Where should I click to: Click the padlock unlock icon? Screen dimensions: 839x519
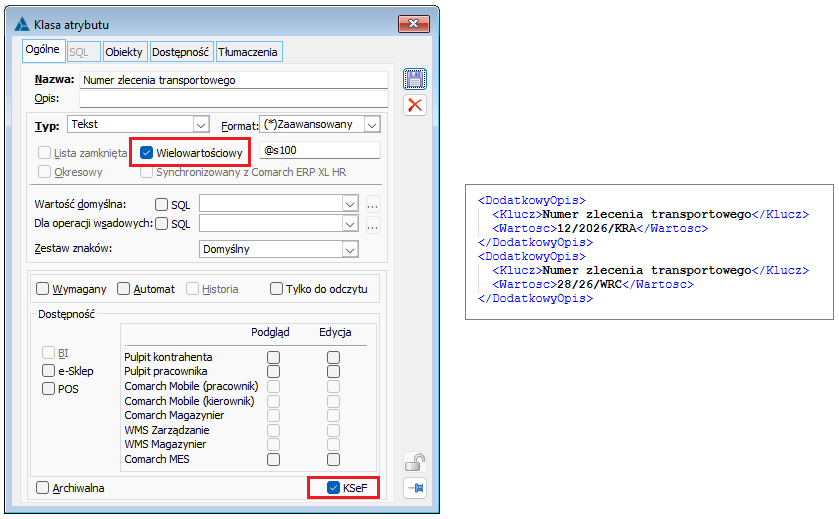415,462
